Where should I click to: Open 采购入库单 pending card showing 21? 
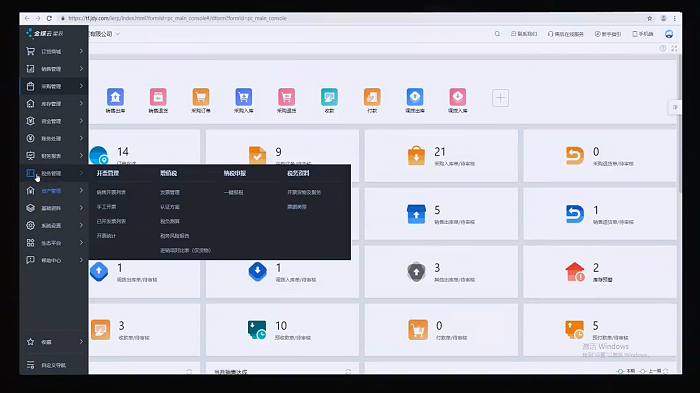point(441,155)
